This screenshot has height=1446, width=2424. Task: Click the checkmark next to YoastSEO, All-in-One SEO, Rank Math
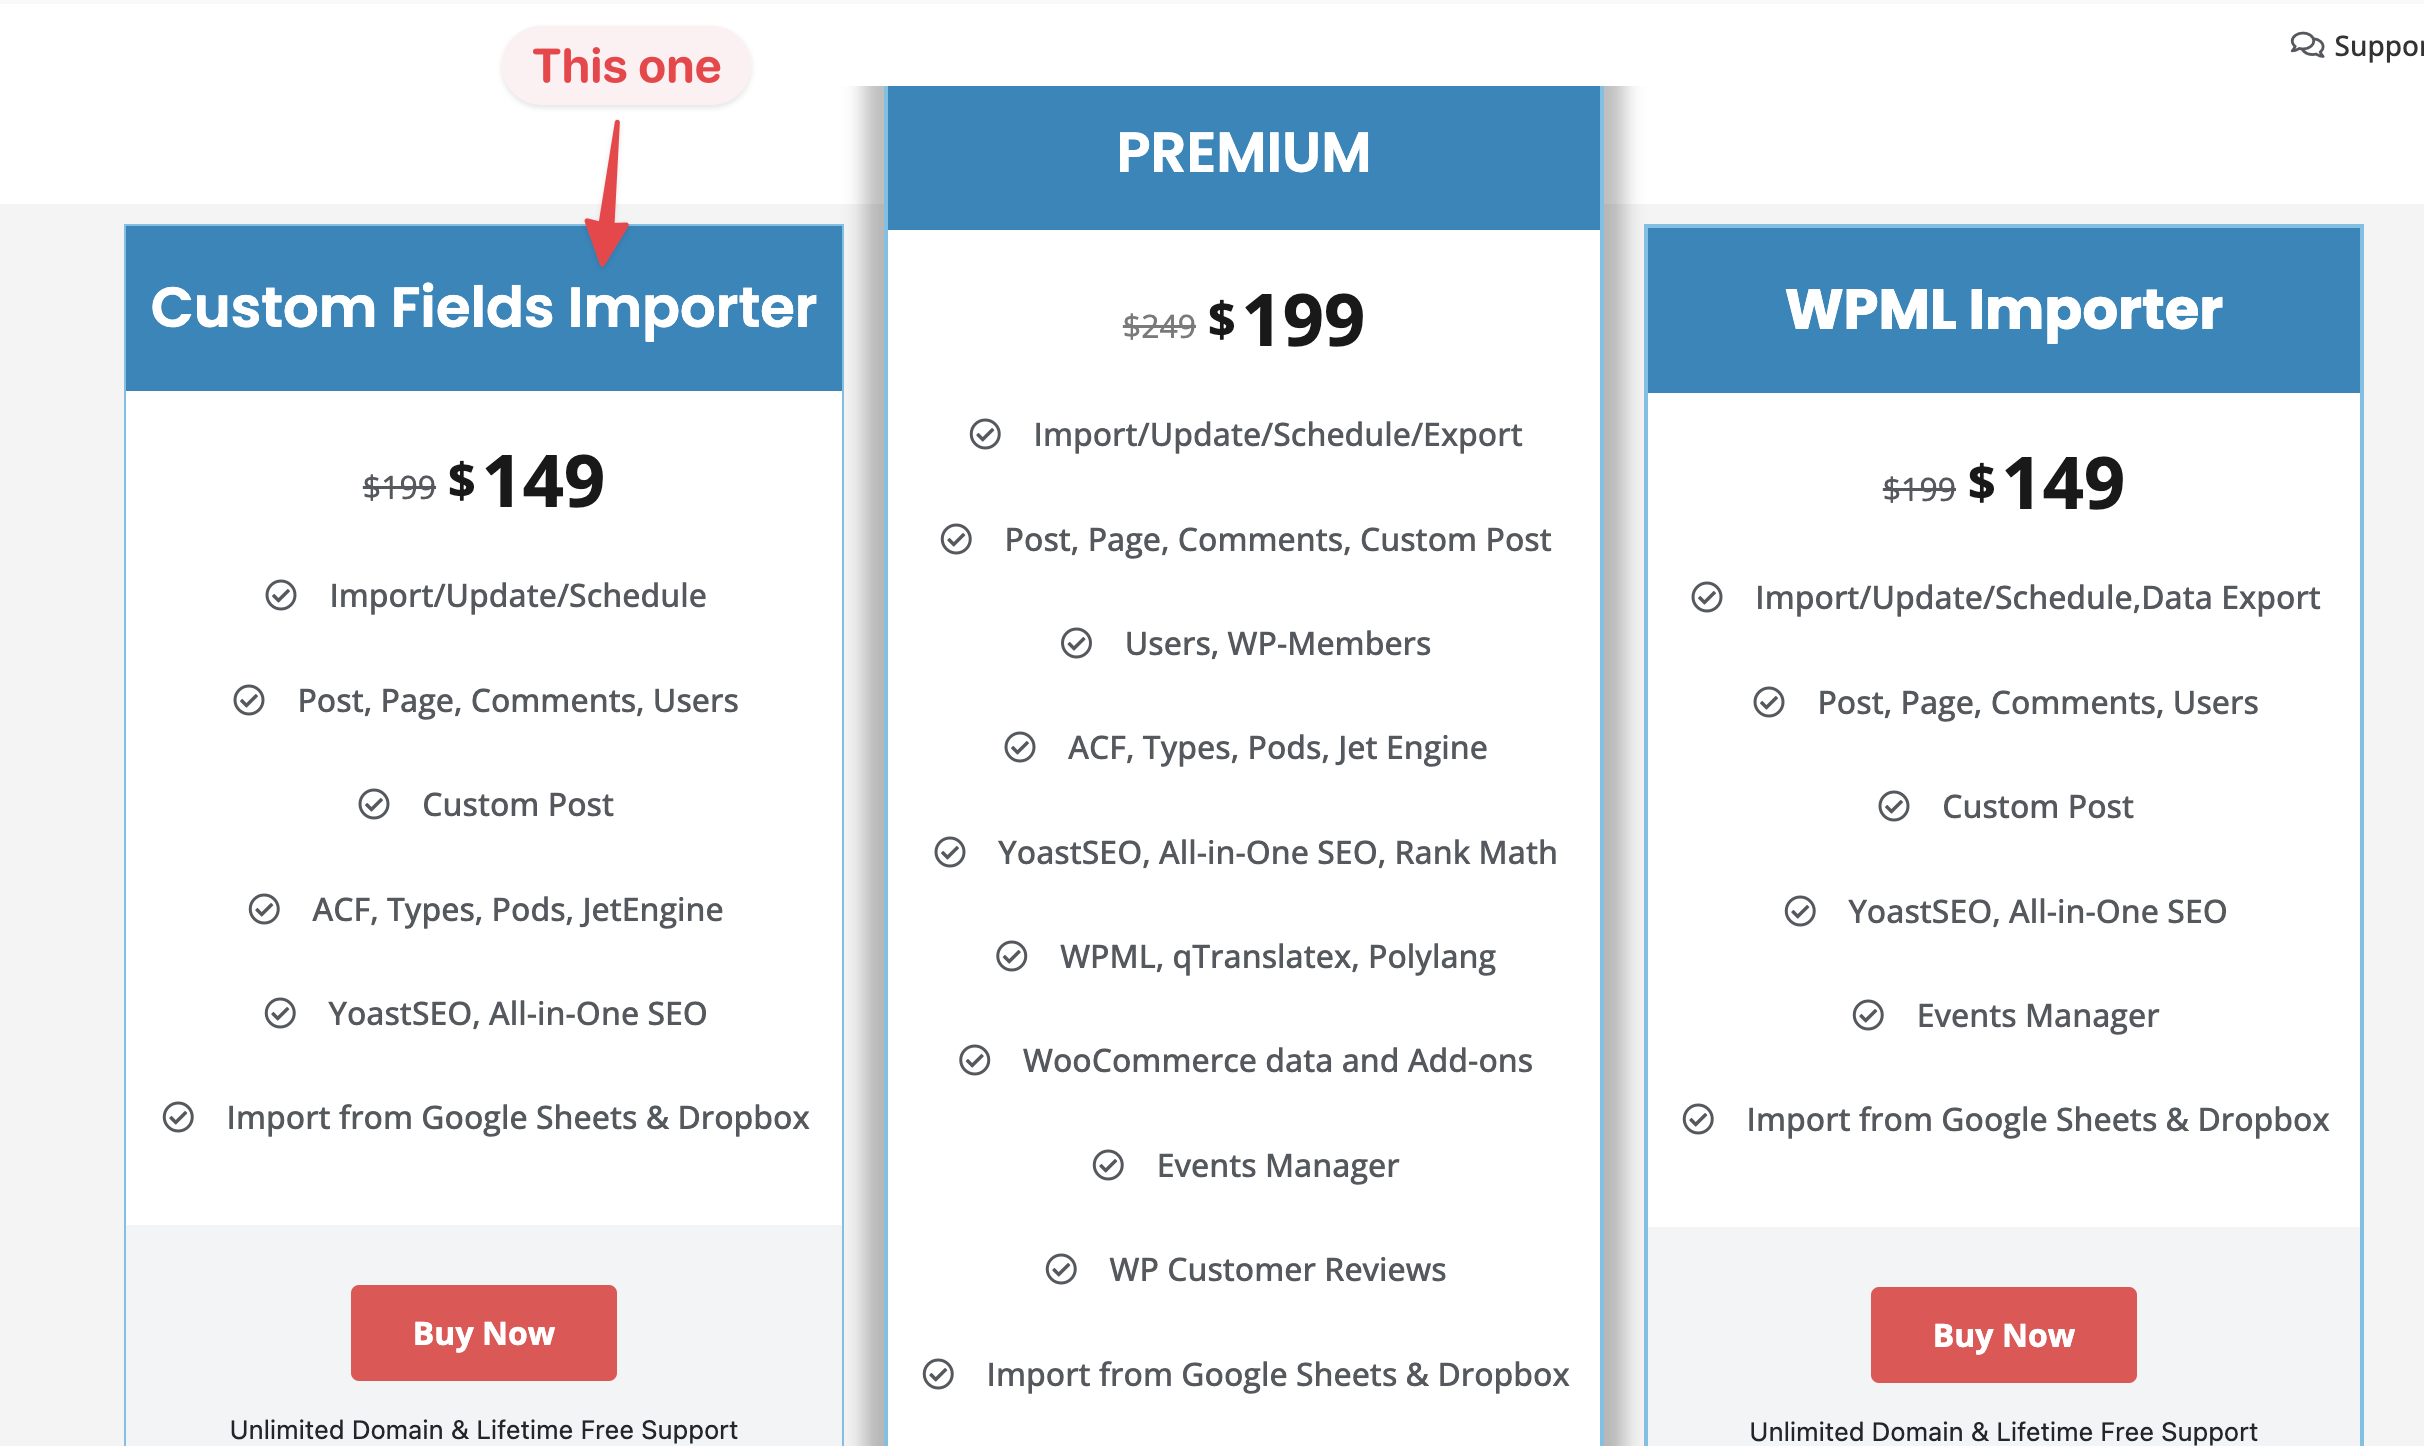tap(951, 853)
